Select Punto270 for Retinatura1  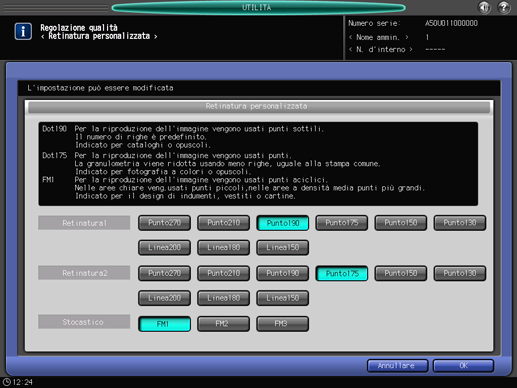164,223
